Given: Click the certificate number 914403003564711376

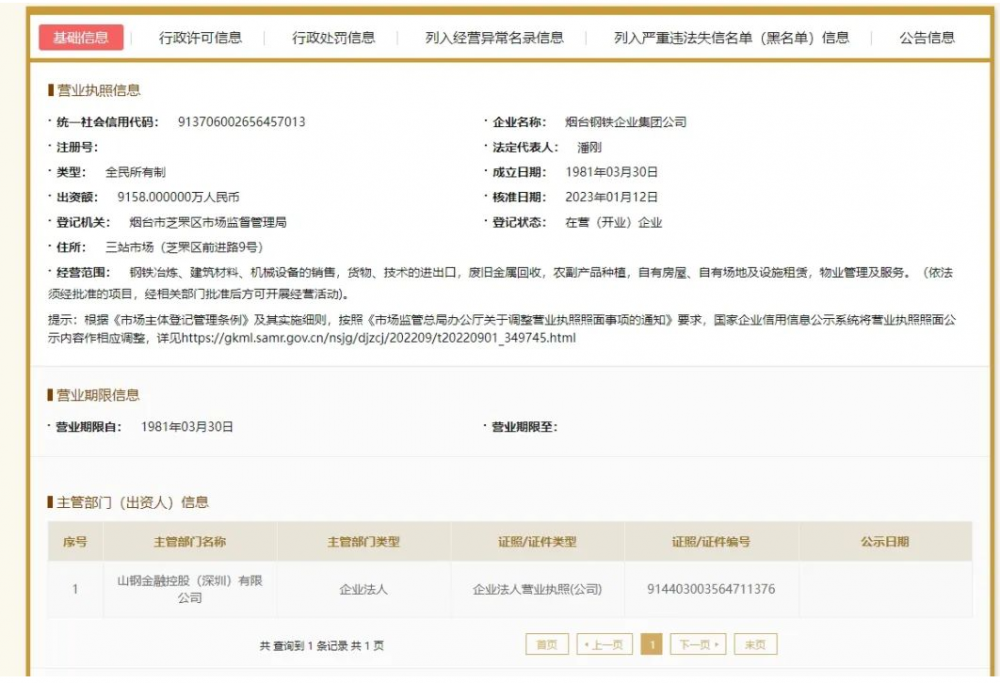Looking at the screenshot, I should click(x=711, y=589).
